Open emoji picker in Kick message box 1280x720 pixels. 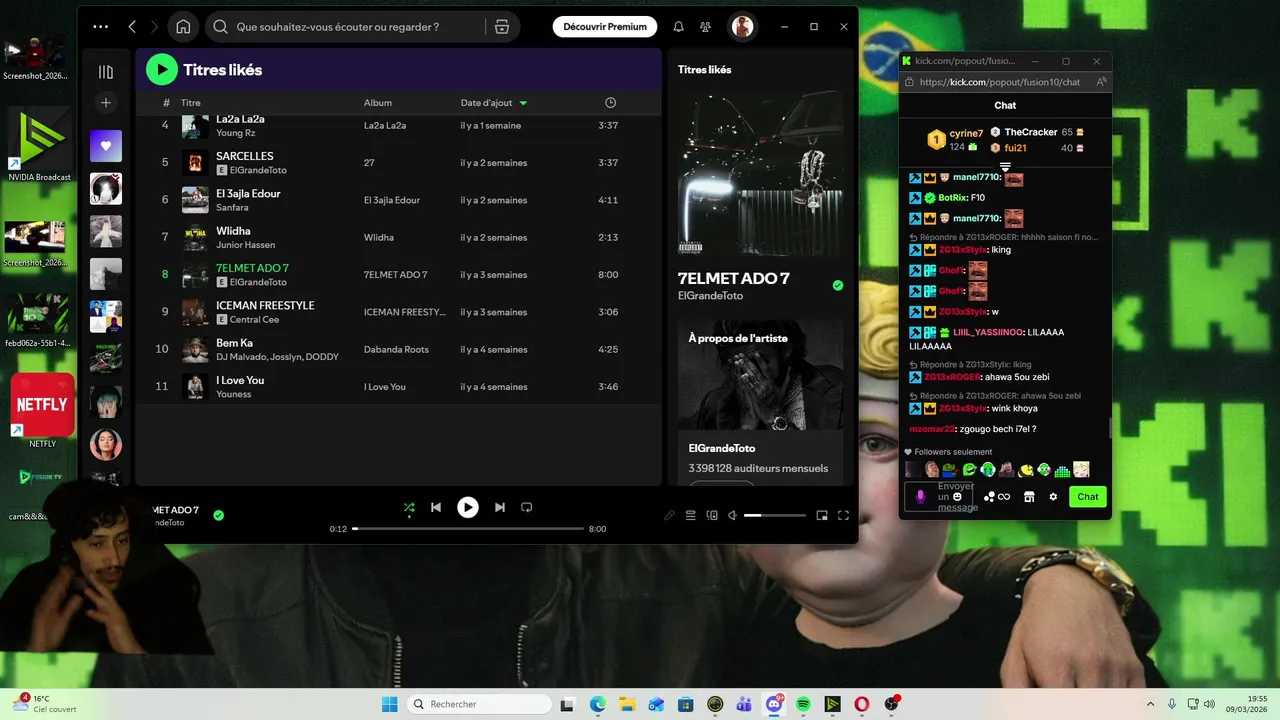tap(957, 497)
